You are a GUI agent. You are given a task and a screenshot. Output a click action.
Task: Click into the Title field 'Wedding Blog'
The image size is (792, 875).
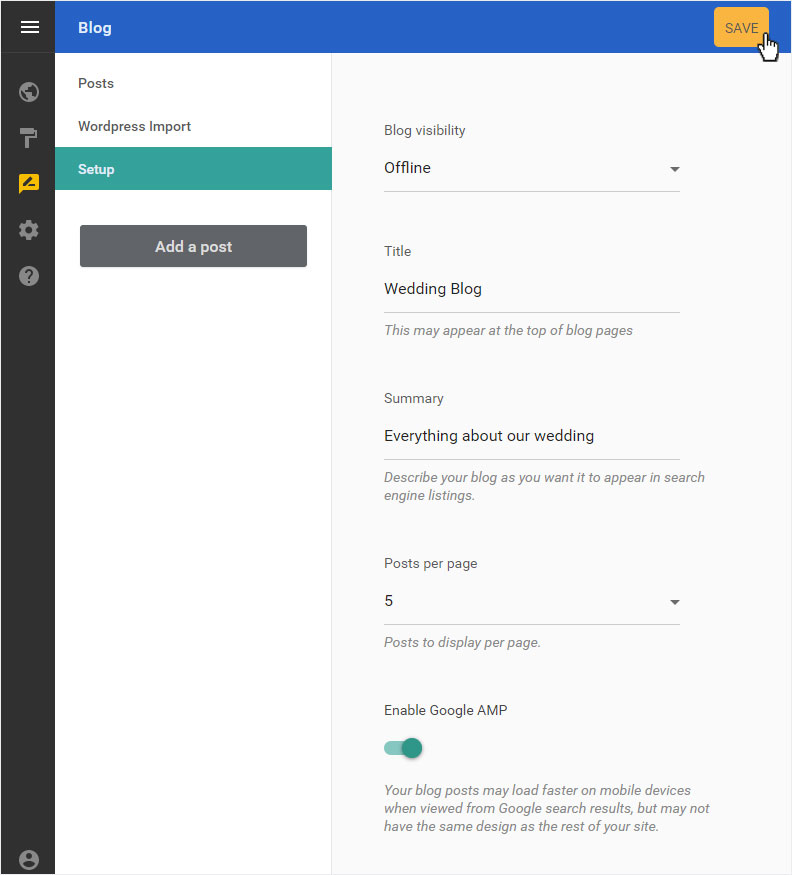[530, 289]
